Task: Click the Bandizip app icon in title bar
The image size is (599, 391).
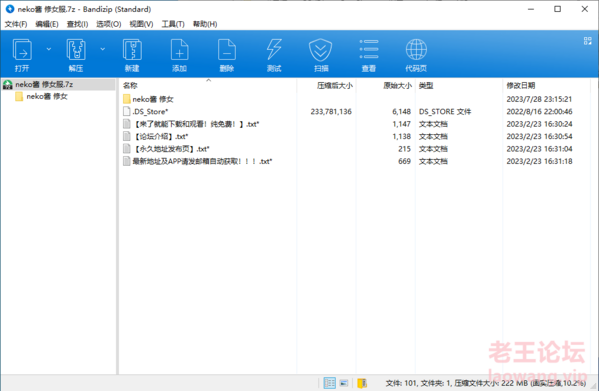Action: 10,9
